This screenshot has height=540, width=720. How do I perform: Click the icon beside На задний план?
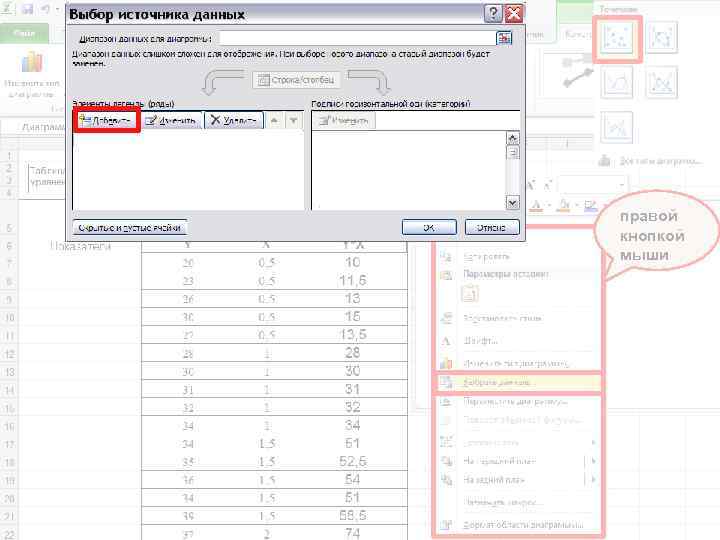pos(446,480)
